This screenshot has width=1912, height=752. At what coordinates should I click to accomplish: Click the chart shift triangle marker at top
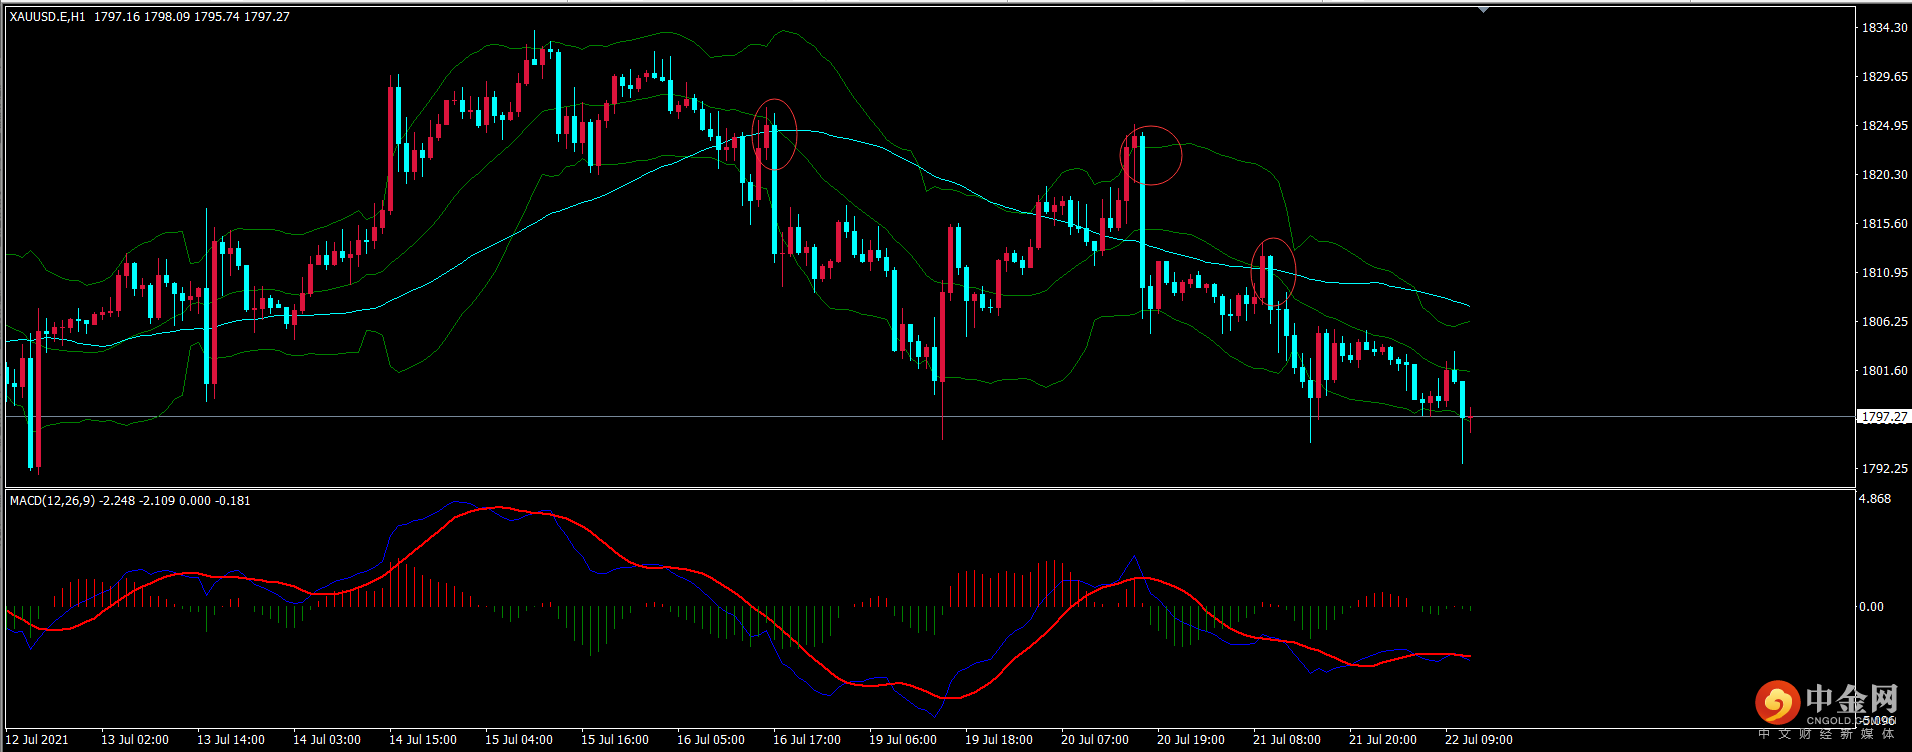[x=1483, y=10]
